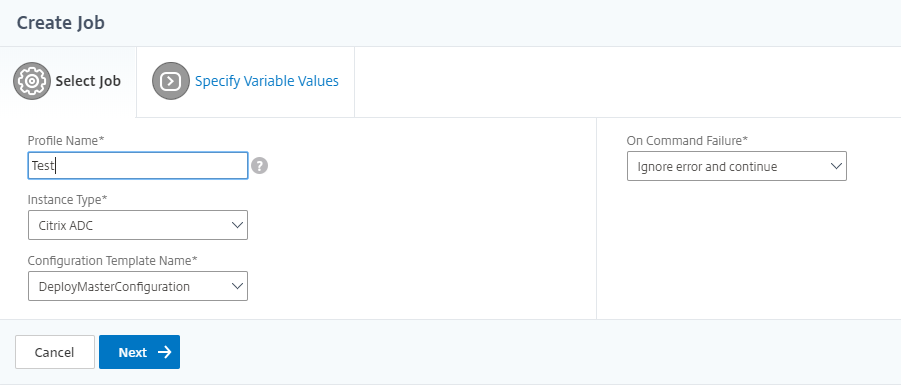
Task: Open the Citrix ADC instance type dropdown
Action: (138, 225)
